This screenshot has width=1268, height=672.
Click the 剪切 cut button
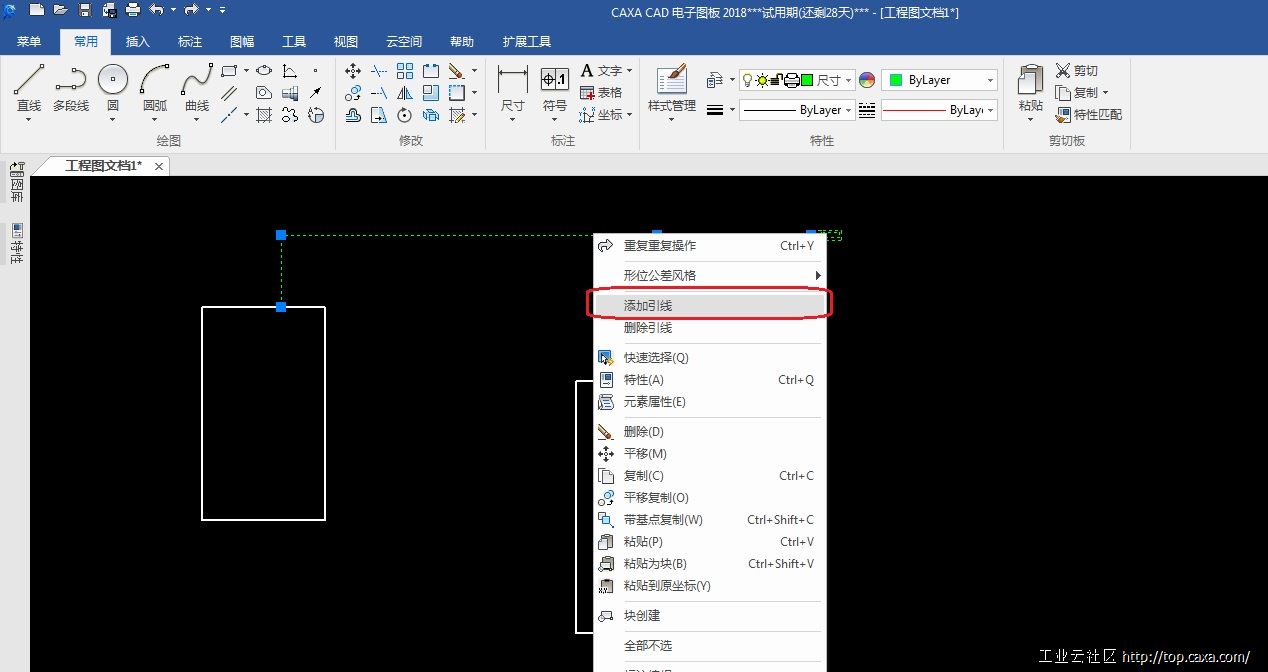[1076, 70]
